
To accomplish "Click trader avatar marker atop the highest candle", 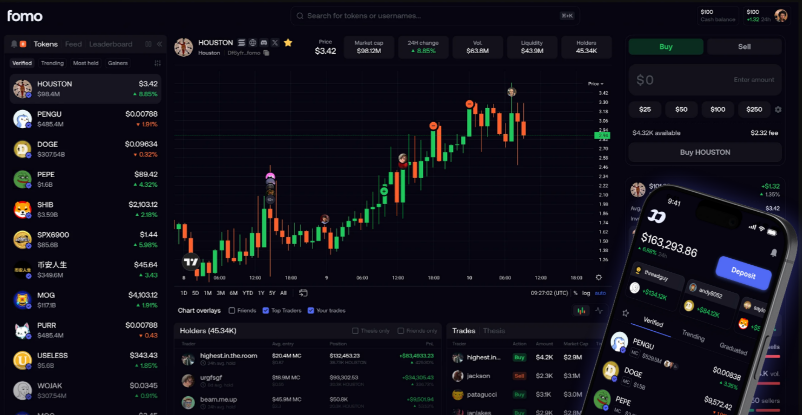I will [511, 92].
